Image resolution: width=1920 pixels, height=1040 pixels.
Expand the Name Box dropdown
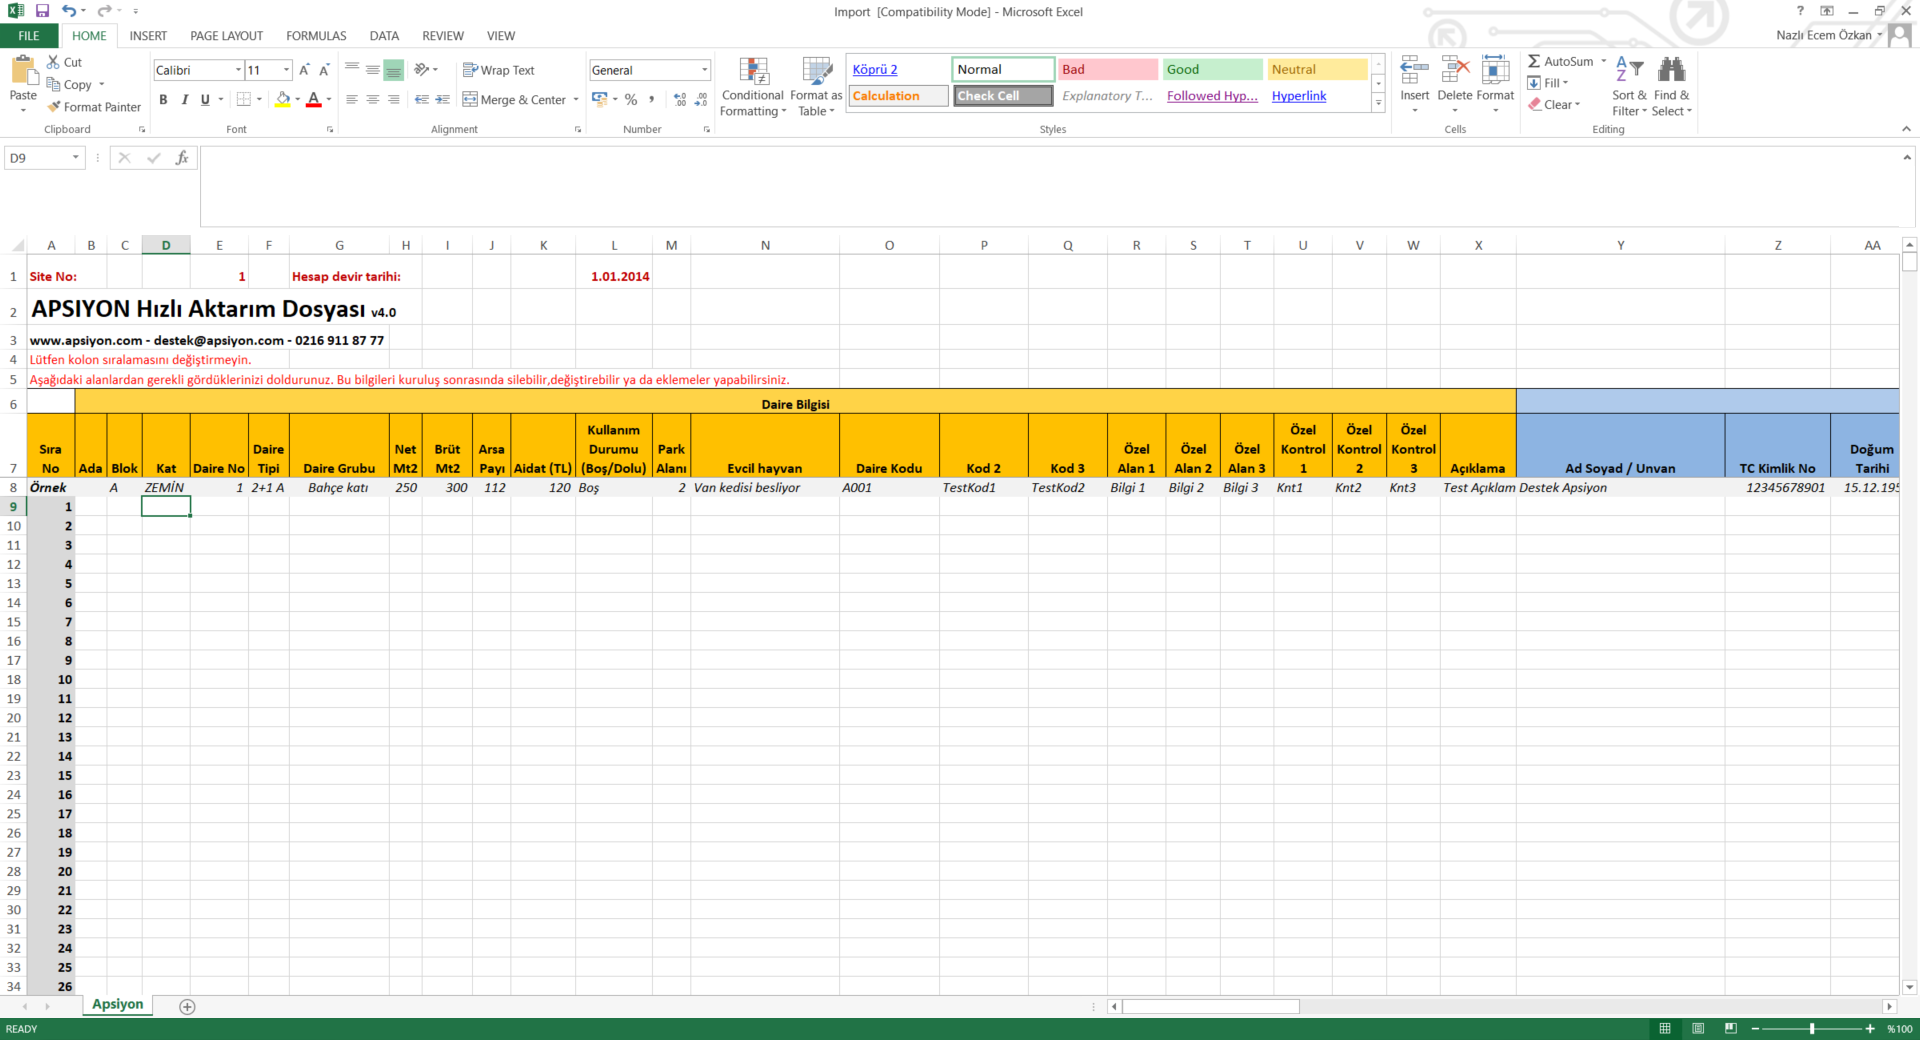(x=75, y=158)
